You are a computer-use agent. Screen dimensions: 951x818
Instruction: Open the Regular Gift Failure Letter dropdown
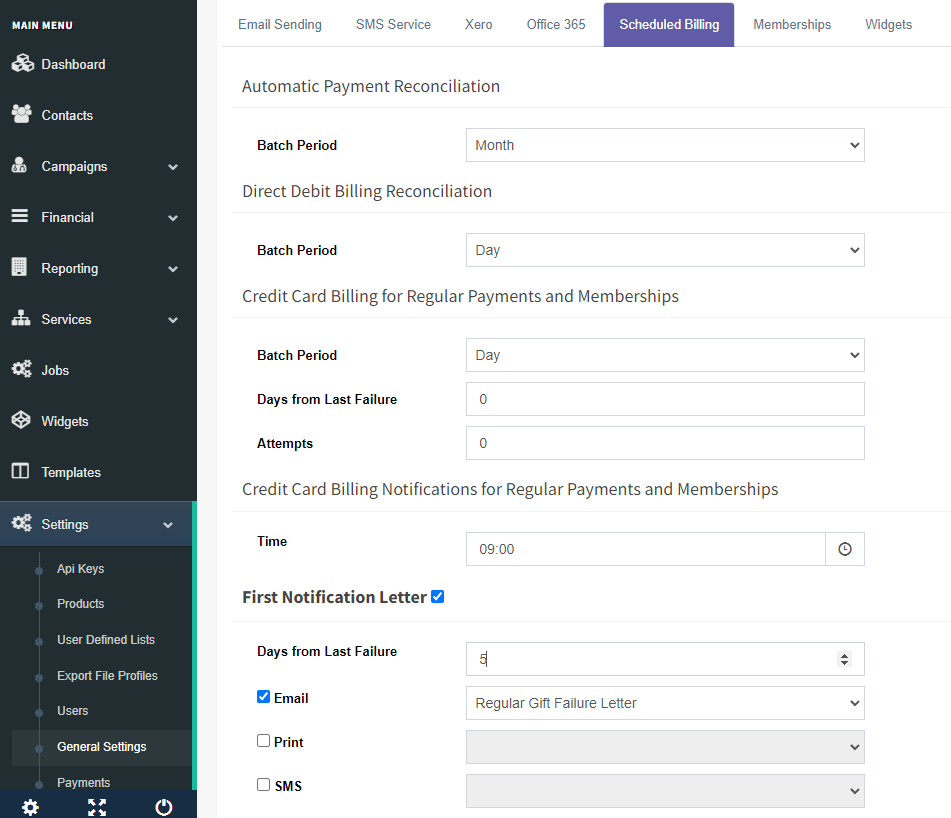click(665, 703)
